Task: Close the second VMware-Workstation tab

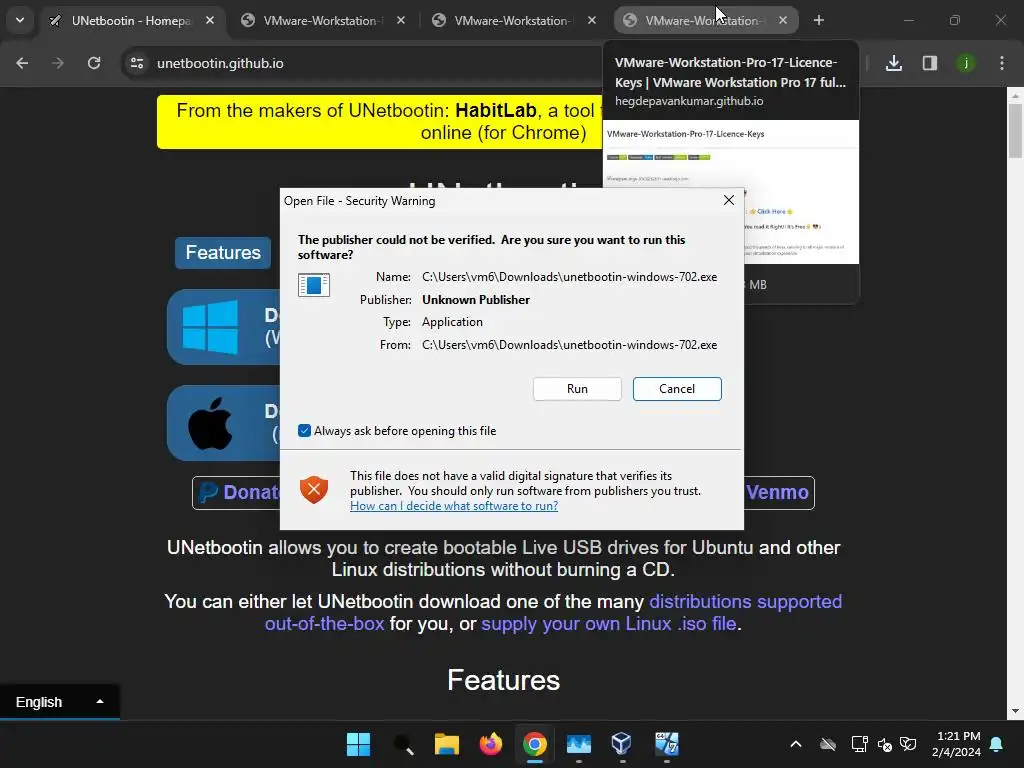Action: 401,20
